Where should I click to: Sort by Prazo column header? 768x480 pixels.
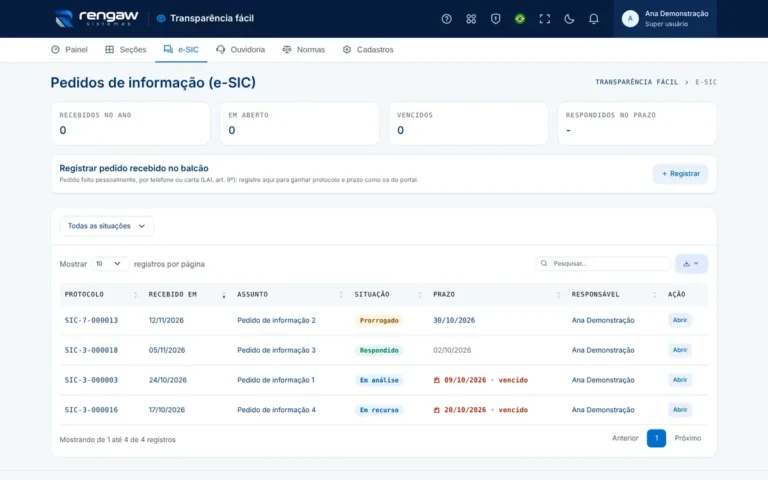click(x=496, y=294)
